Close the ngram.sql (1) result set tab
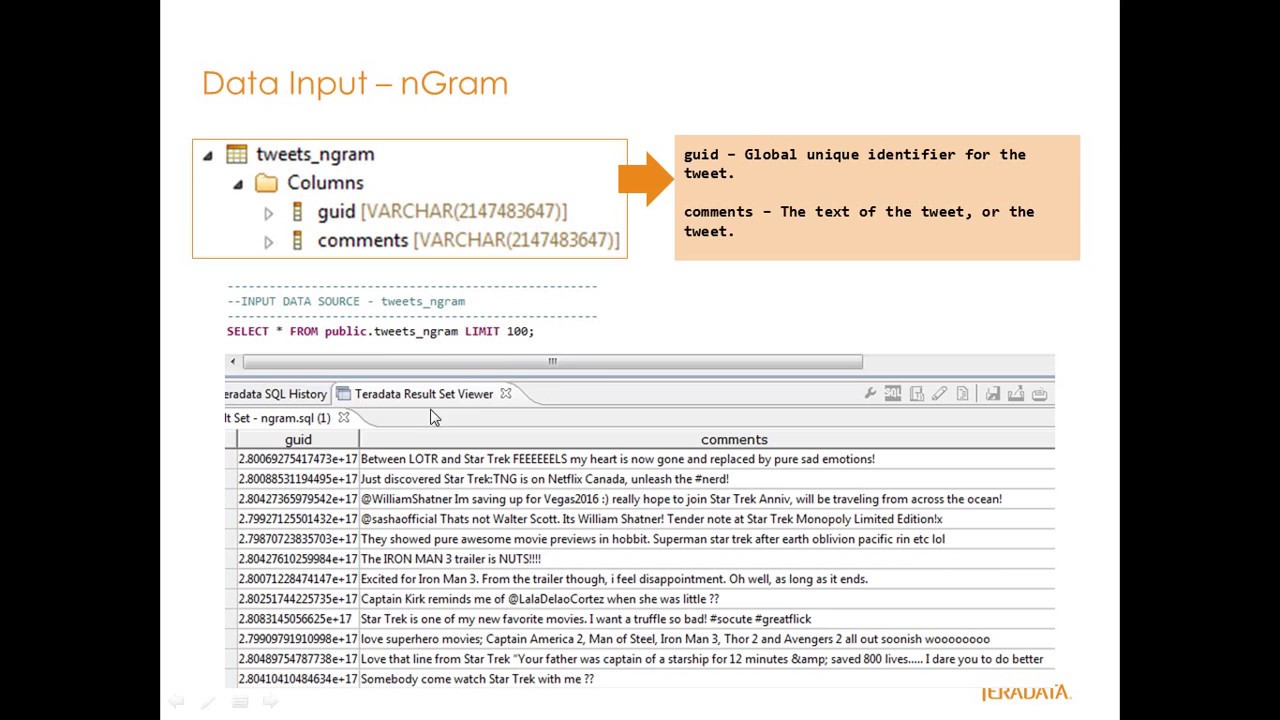The width and height of the screenshot is (1280, 720). [343, 418]
